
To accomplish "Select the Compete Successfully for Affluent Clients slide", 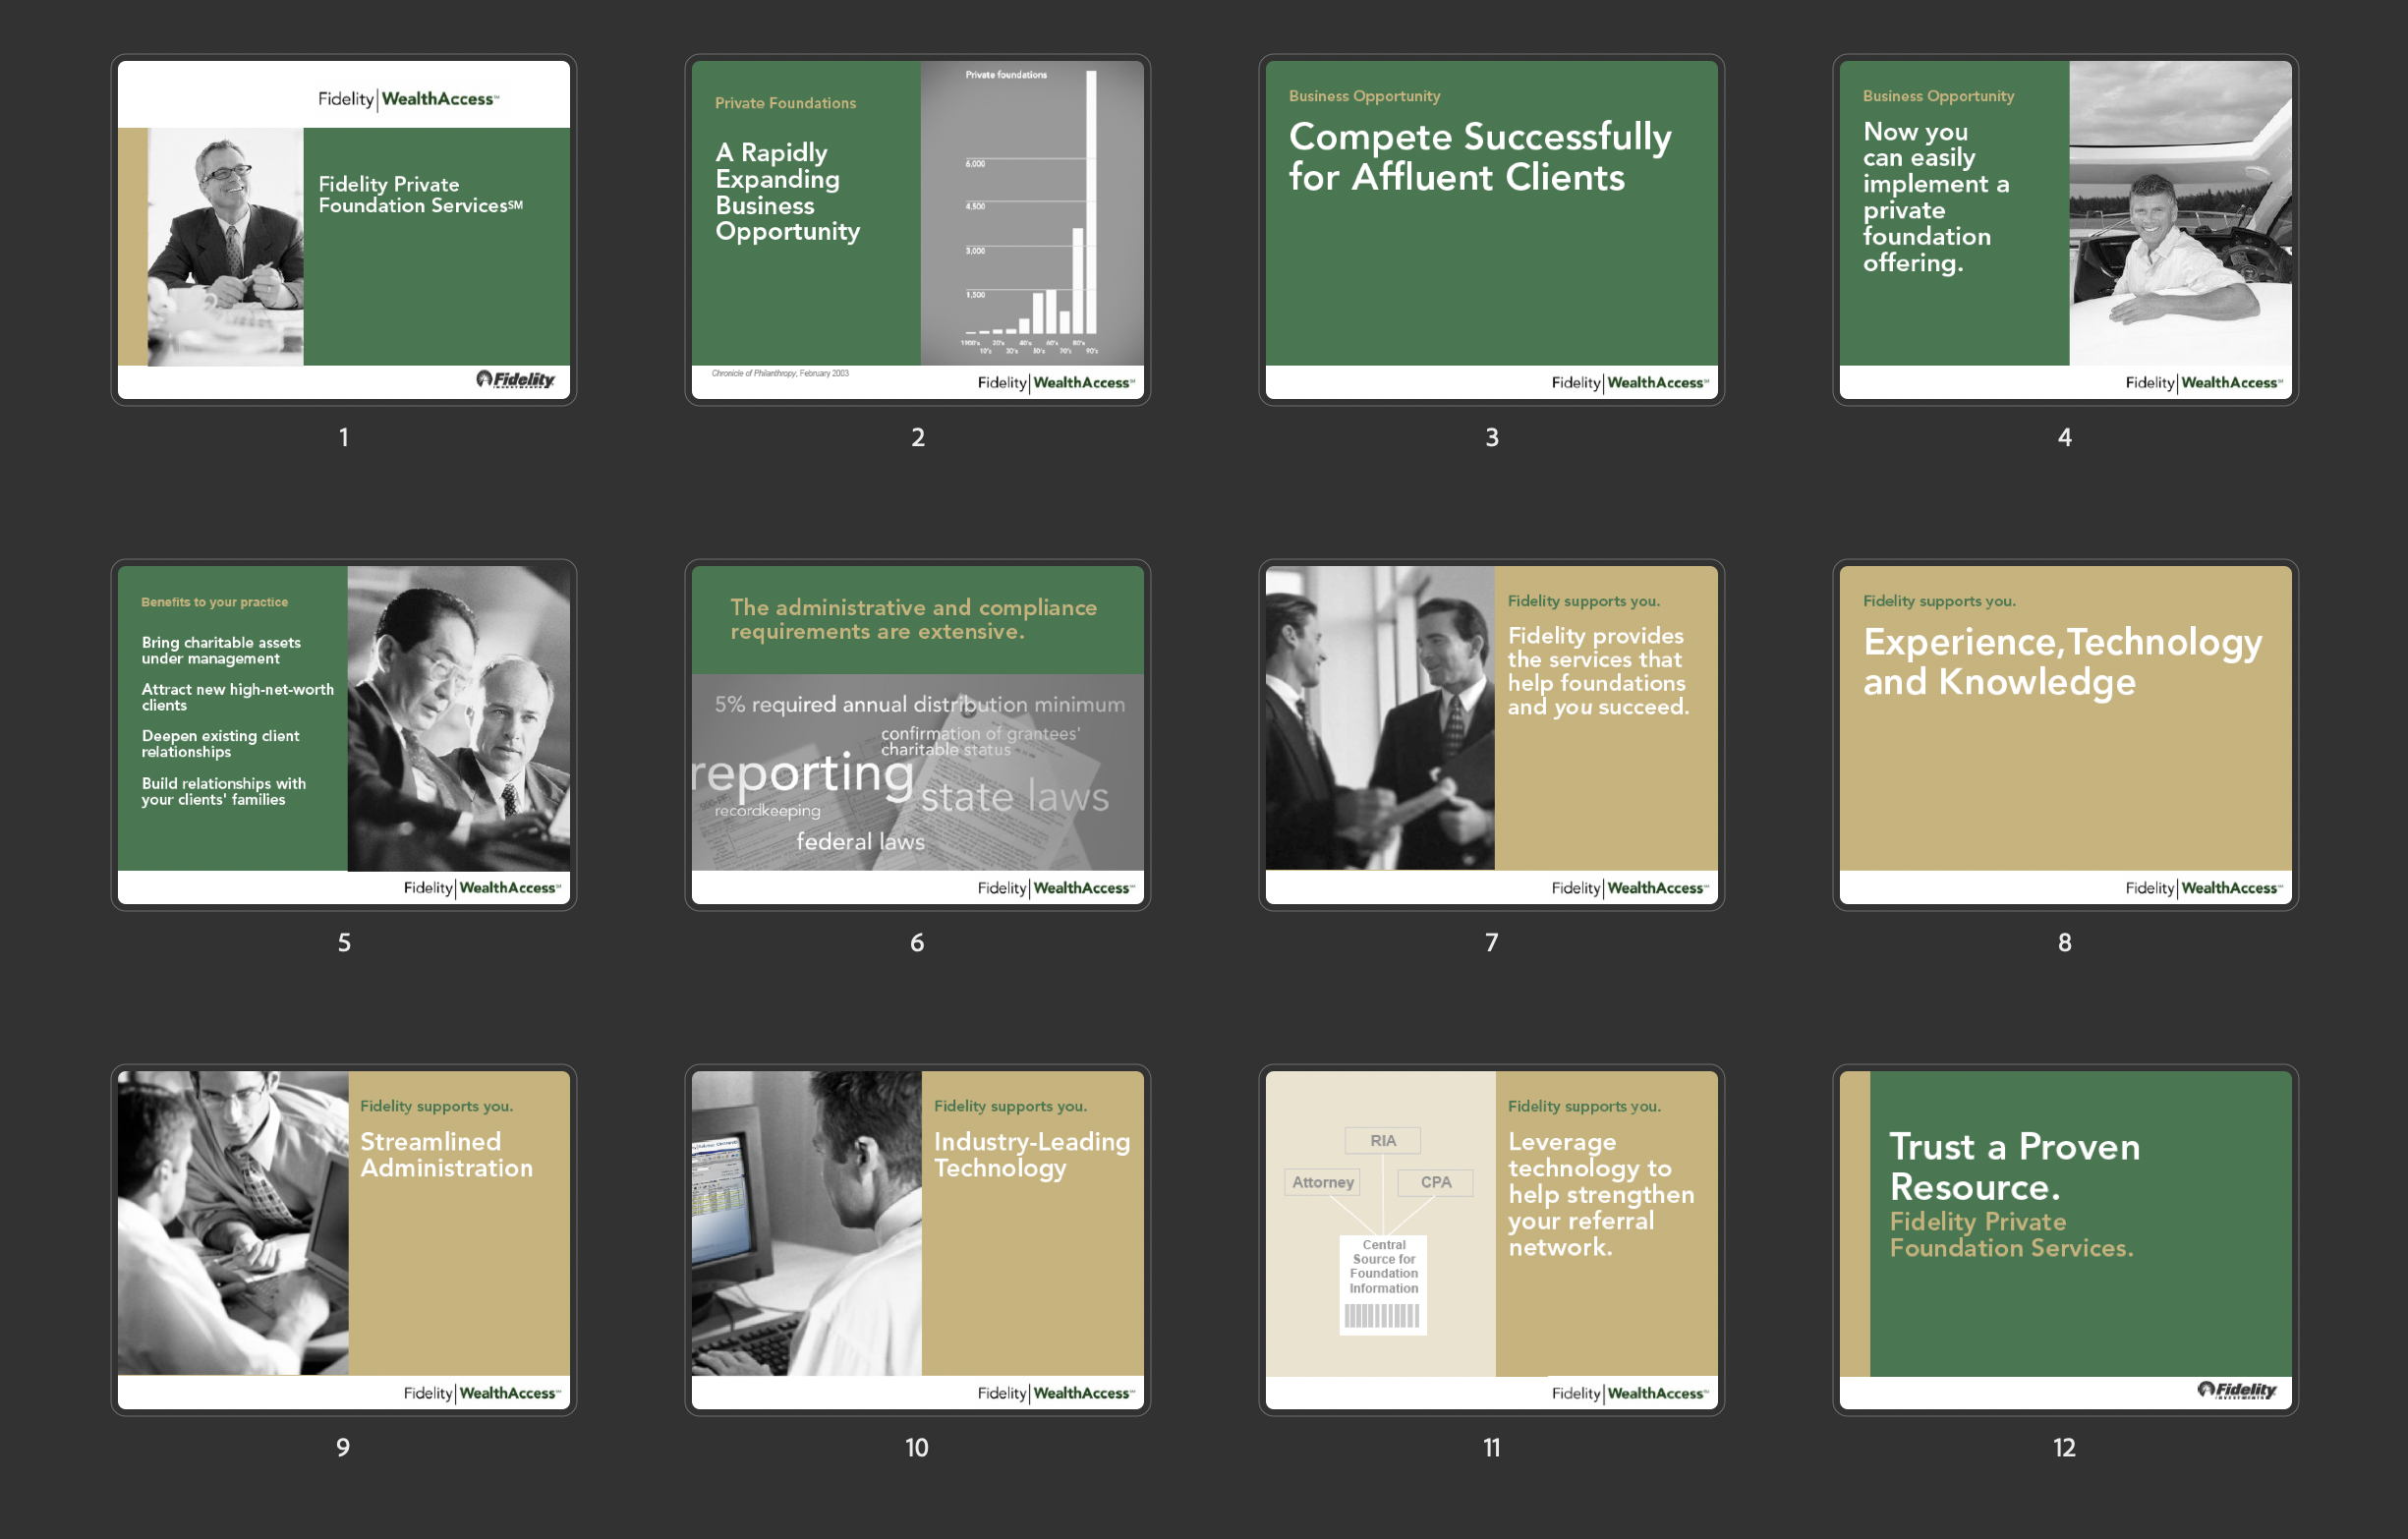I will pyautogui.click(x=1491, y=229).
